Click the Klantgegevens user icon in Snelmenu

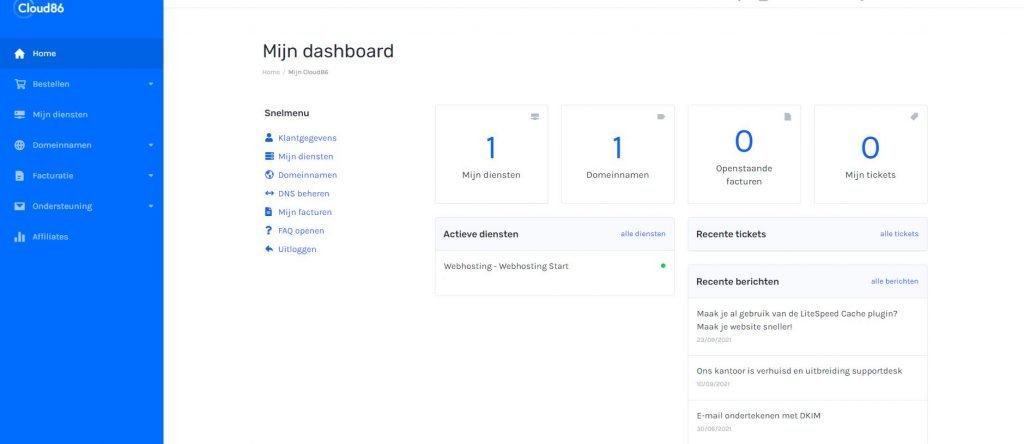pyautogui.click(x=269, y=137)
